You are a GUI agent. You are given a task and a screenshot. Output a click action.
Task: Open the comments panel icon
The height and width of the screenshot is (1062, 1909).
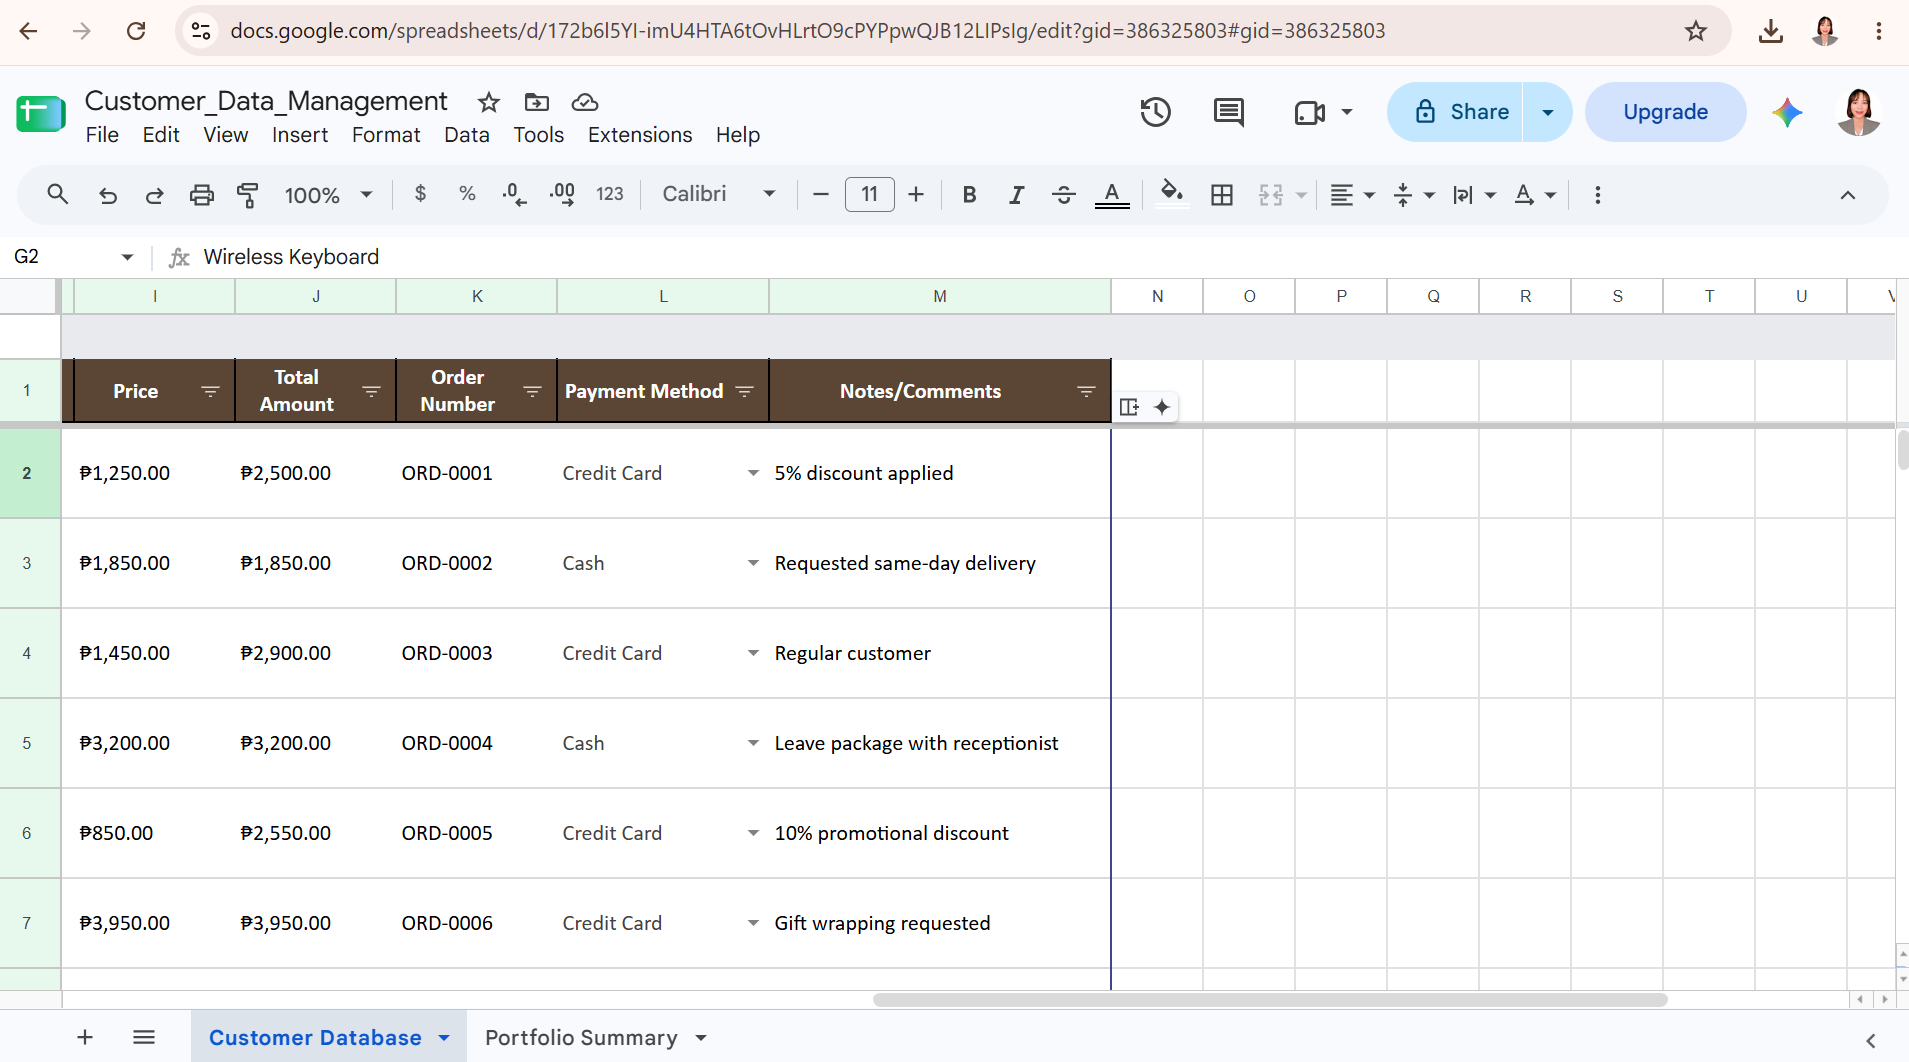click(x=1228, y=112)
